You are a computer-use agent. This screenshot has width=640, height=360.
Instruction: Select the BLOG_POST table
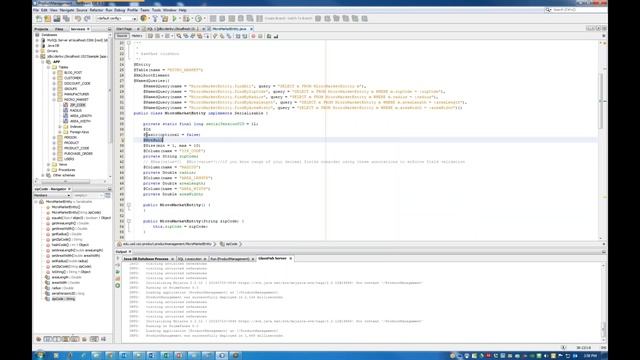73,73
